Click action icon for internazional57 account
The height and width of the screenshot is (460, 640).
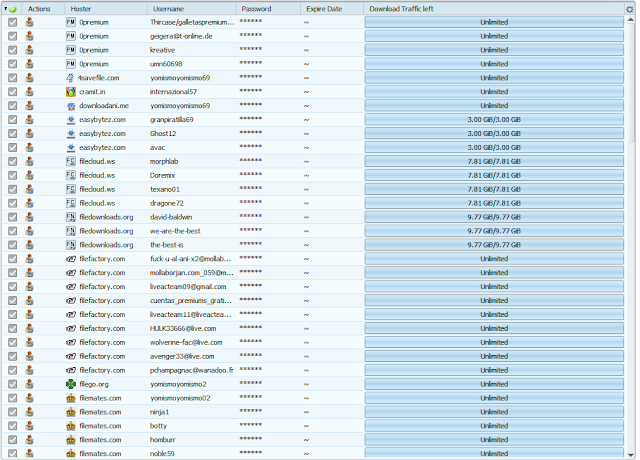(x=29, y=91)
